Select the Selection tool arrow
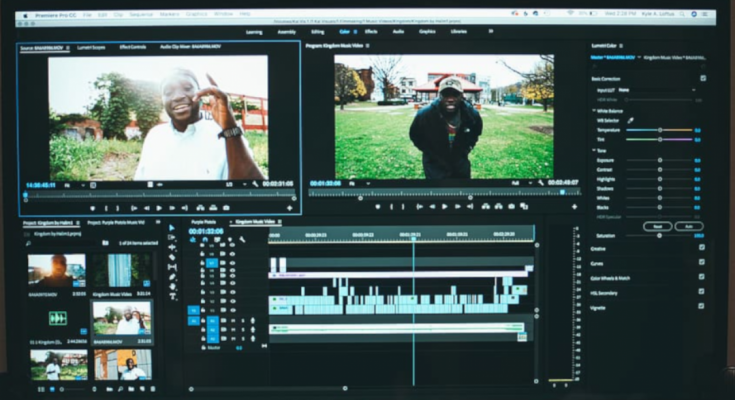The width and height of the screenshot is (735, 400). point(172,228)
